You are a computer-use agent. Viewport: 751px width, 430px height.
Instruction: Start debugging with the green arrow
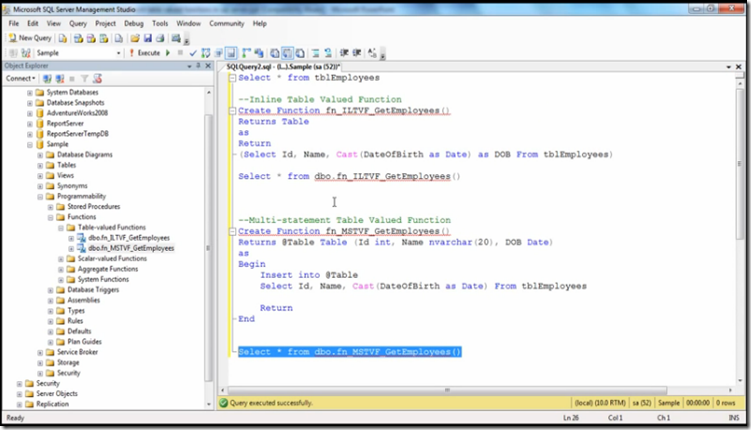click(x=168, y=53)
